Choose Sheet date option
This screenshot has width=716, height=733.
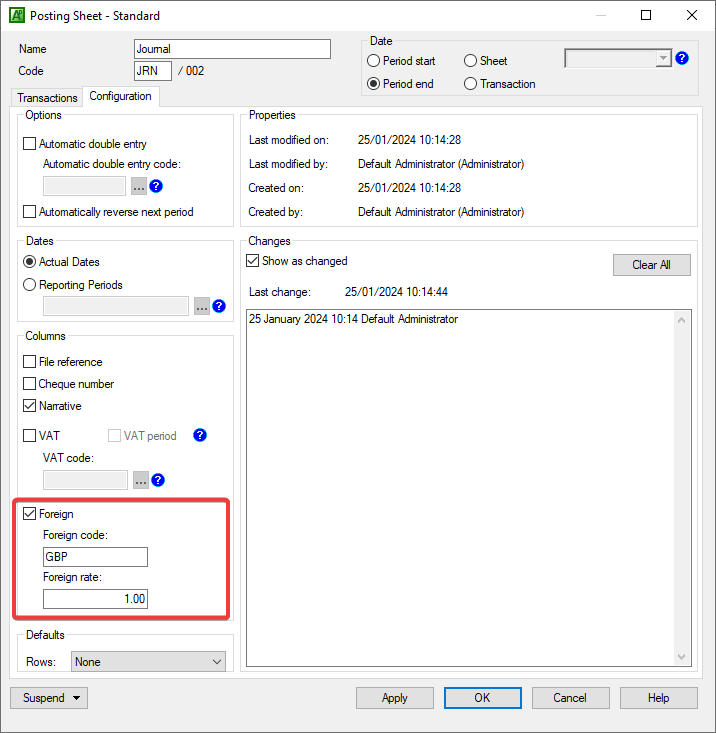(x=470, y=61)
